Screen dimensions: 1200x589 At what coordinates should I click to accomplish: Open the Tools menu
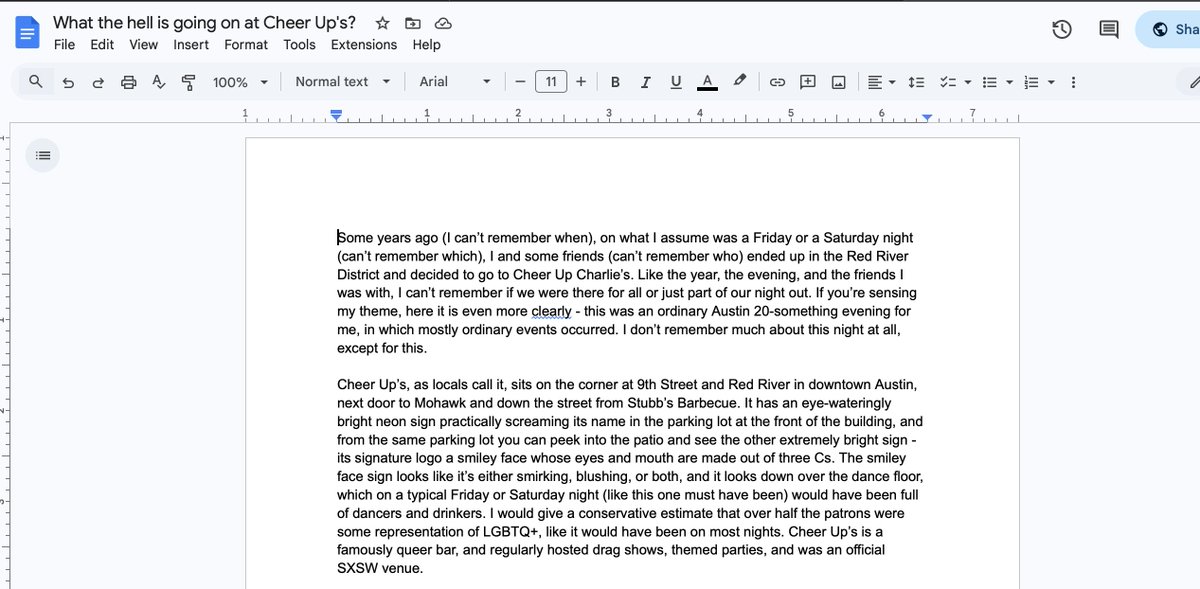[x=299, y=44]
